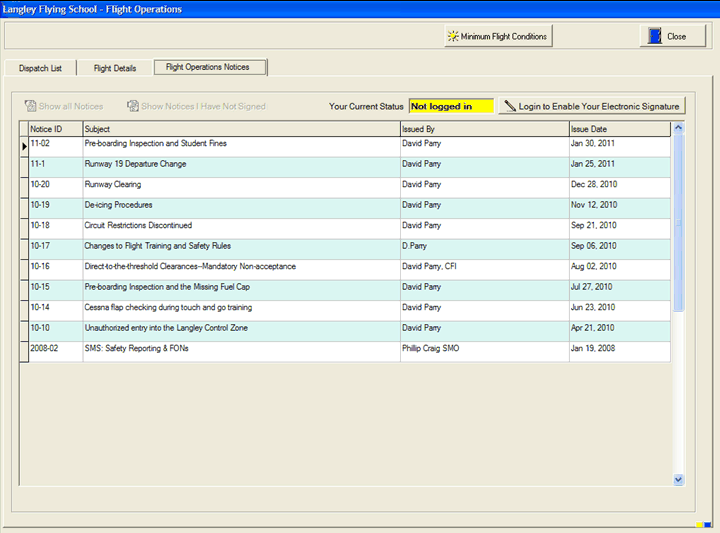
Task: Open the Flight Details tab
Action: click(x=115, y=68)
